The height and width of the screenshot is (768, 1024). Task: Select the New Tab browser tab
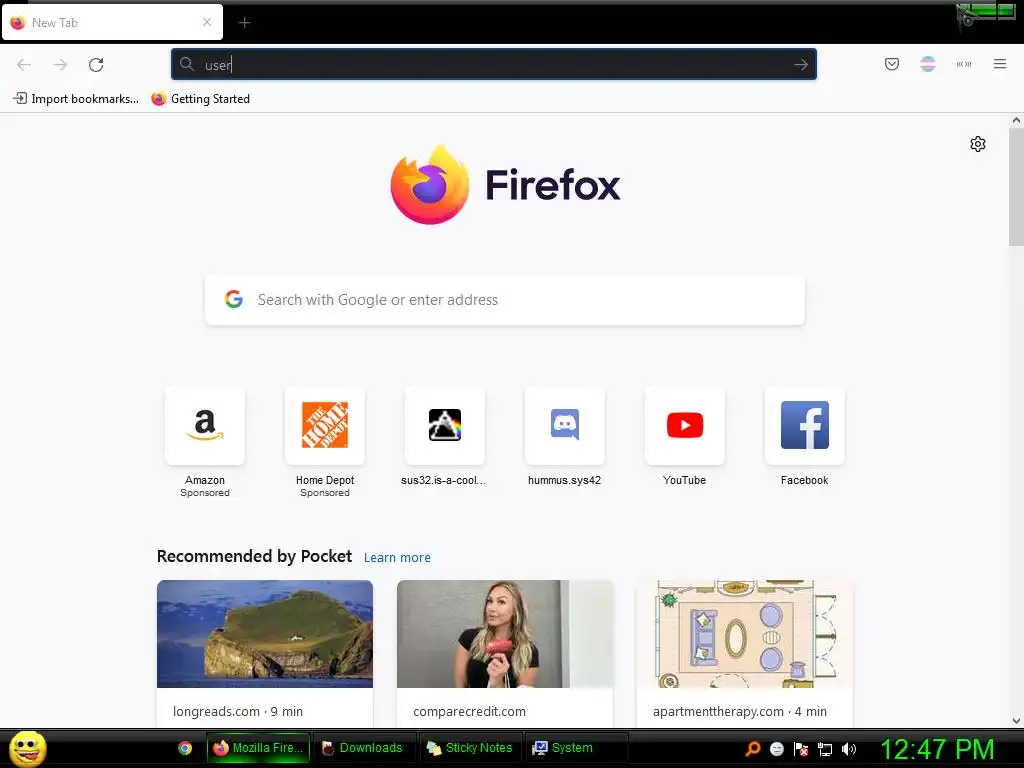point(112,22)
